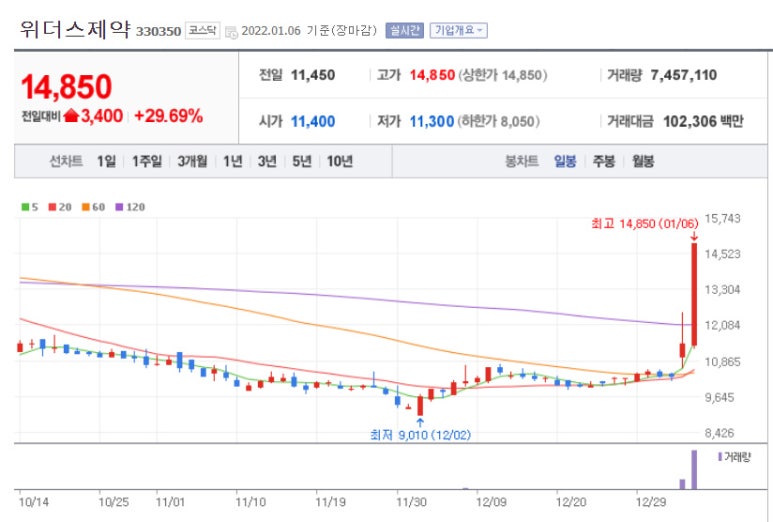Click the 거래량 volume legend label

pos(735,457)
